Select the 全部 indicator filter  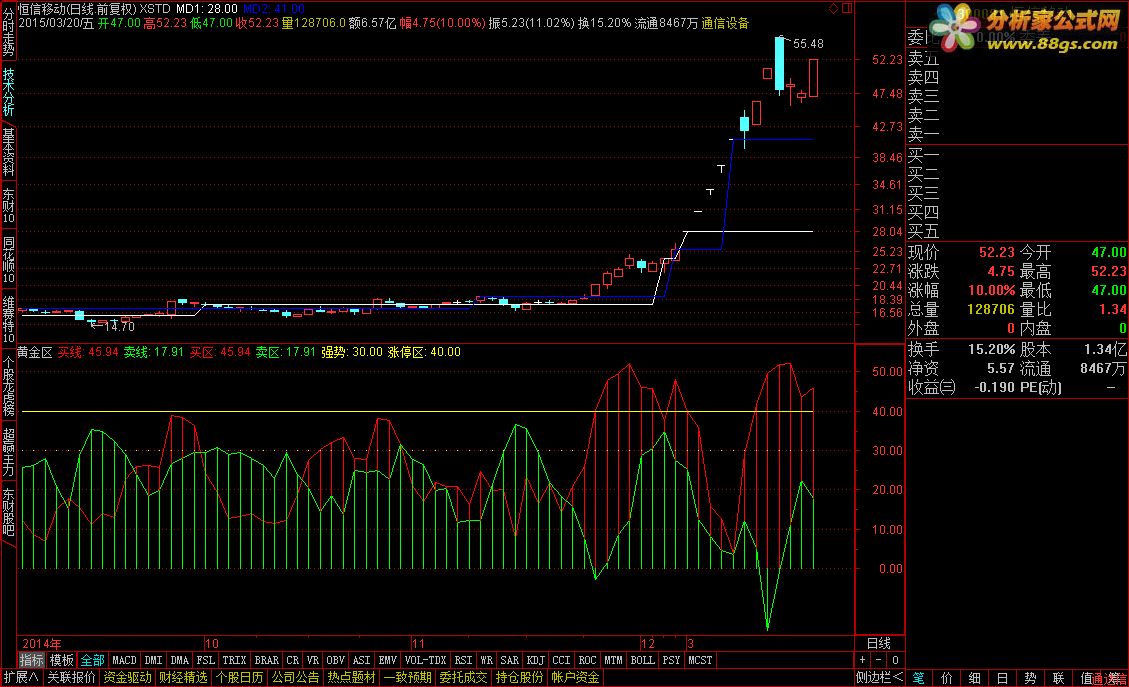tap(92, 660)
